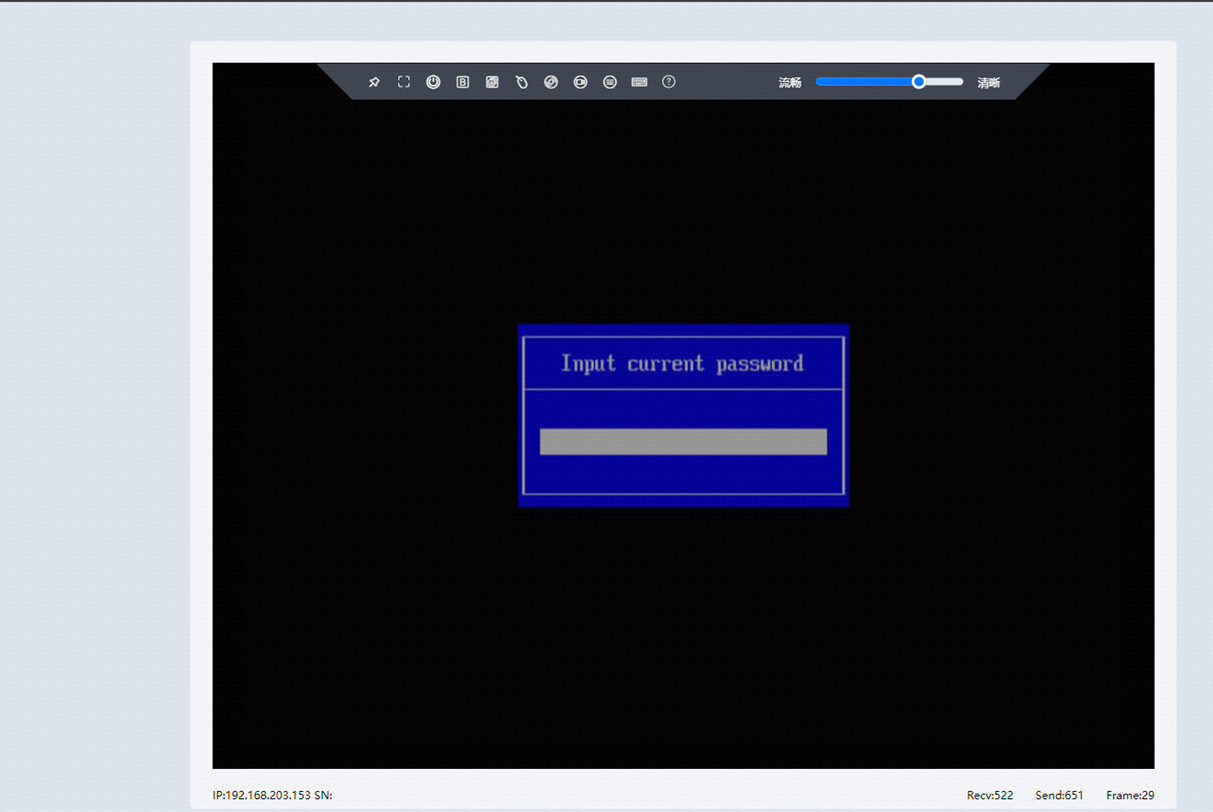Click the 清晰 clear label
The image size is (1213, 812).
pos(988,83)
